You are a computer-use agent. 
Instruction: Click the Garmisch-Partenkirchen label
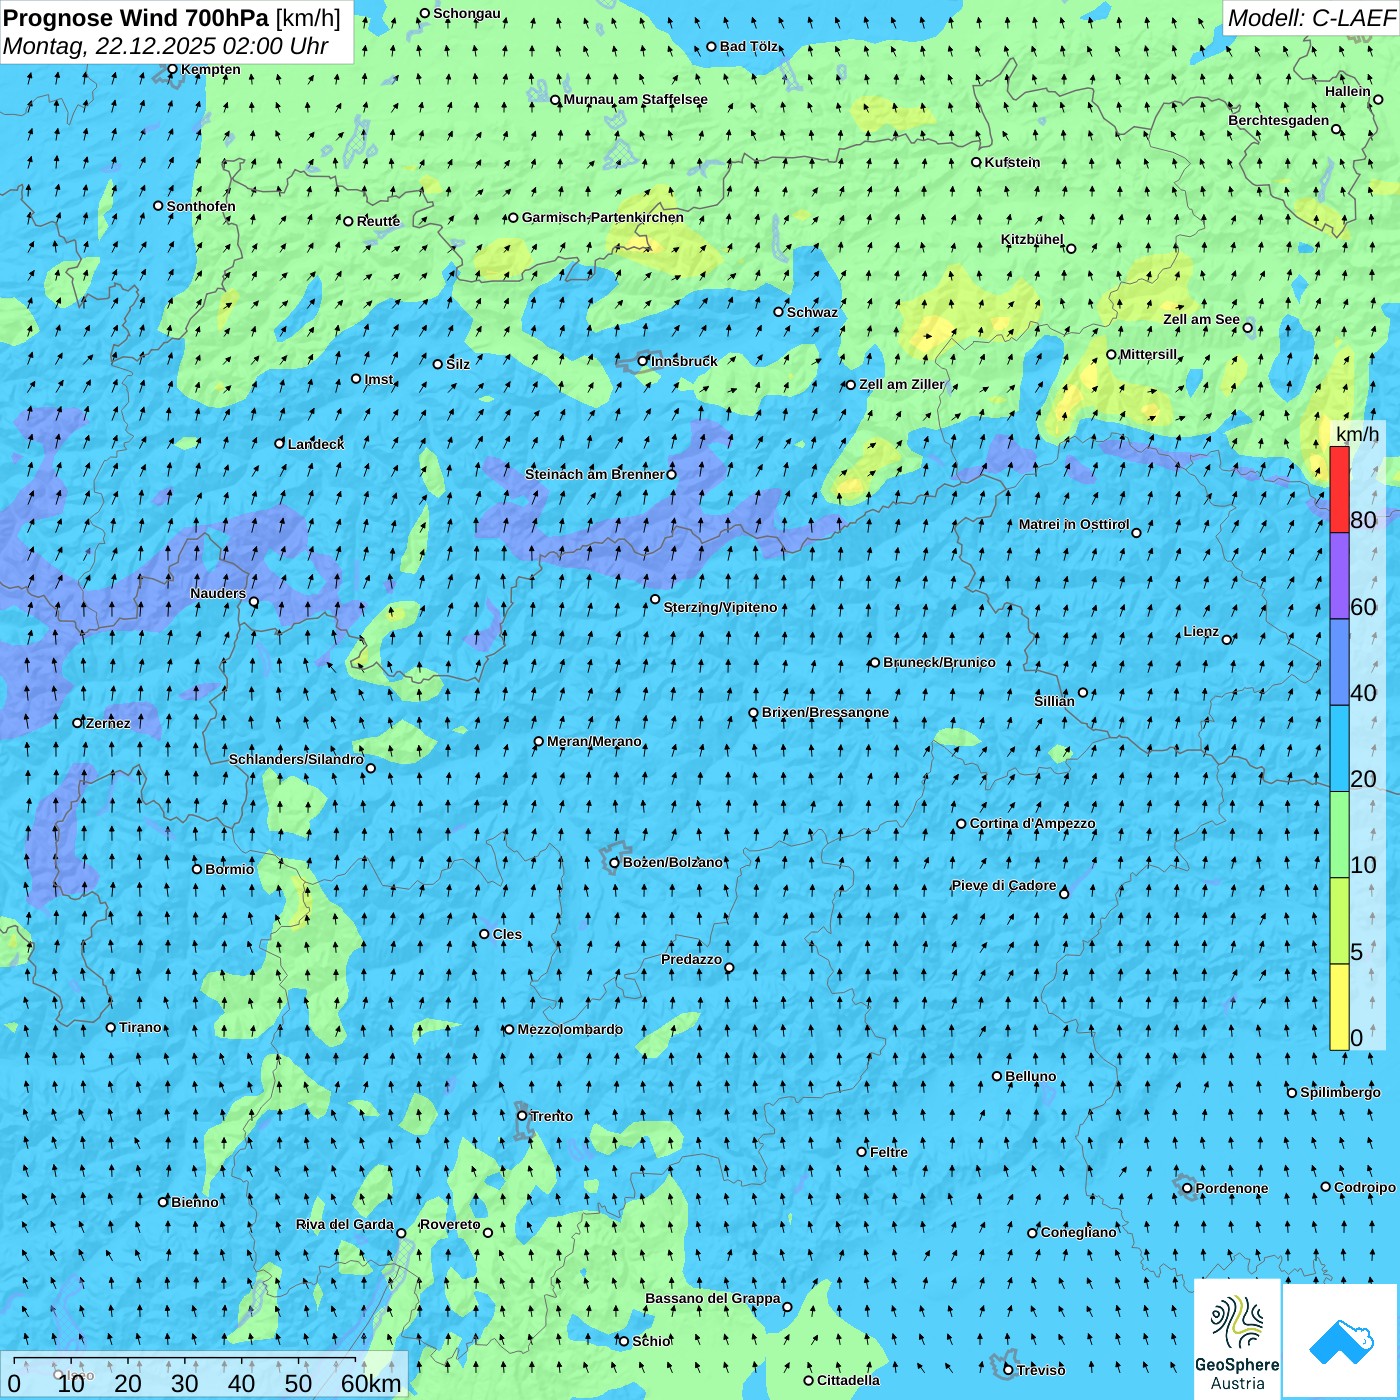[x=603, y=217]
